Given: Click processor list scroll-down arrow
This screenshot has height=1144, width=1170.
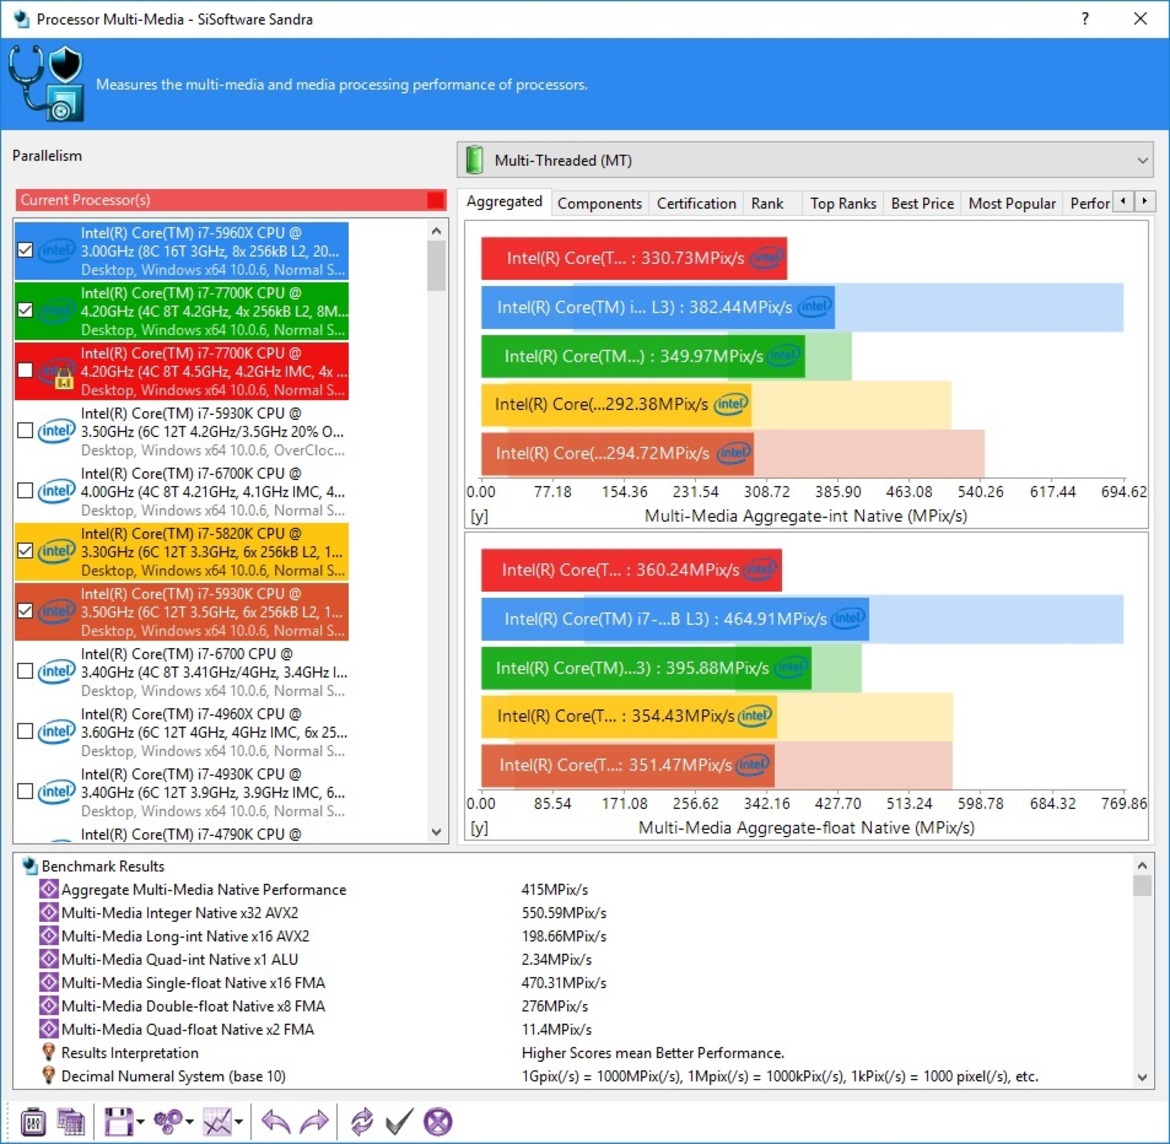Looking at the screenshot, I should coord(437,832).
